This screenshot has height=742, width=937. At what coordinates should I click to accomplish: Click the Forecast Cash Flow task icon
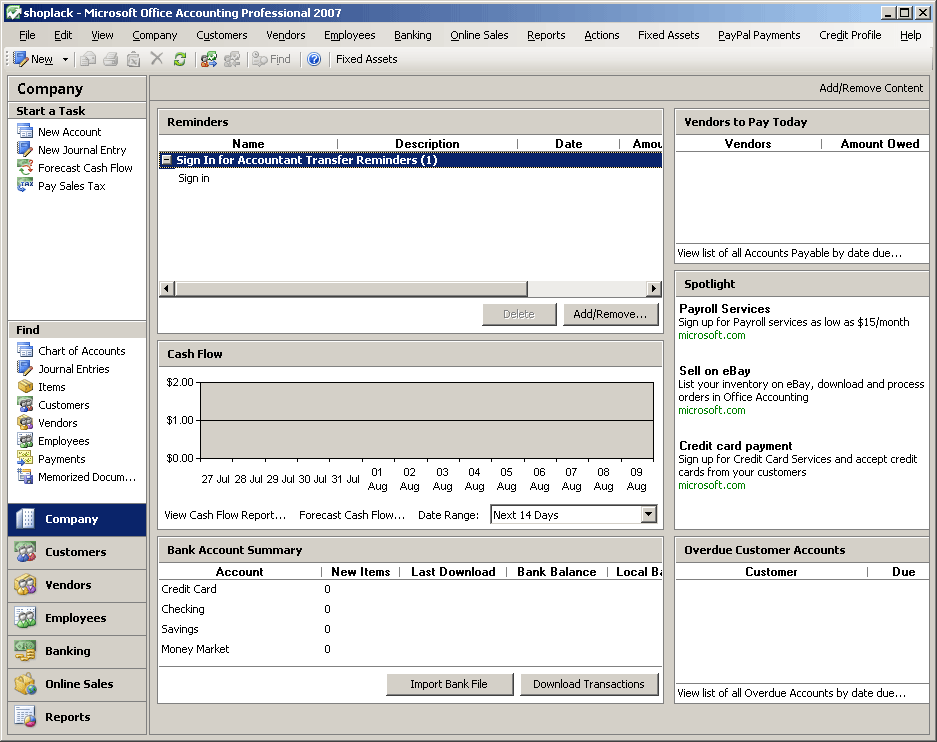tap(25, 167)
